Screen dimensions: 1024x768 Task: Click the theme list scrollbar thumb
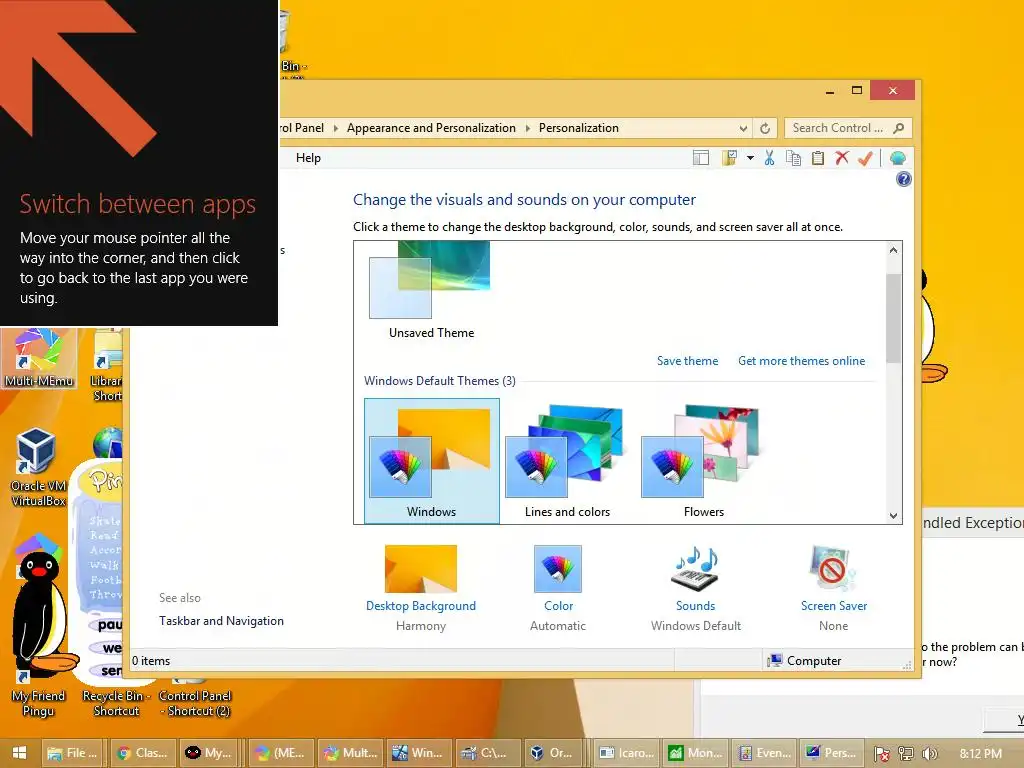pos(893,319)
